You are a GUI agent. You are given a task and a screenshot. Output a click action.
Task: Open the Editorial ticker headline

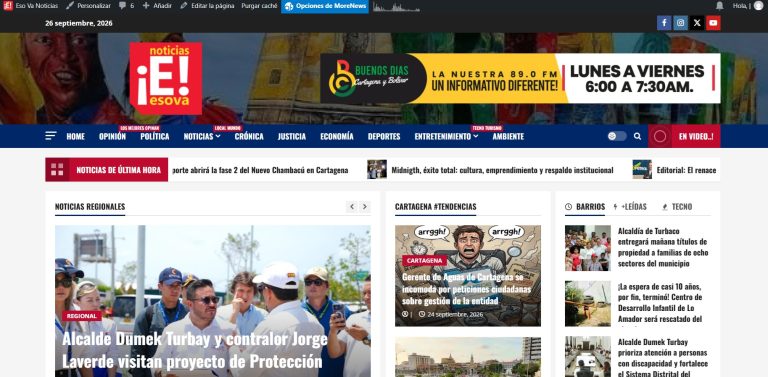(686, 170)
